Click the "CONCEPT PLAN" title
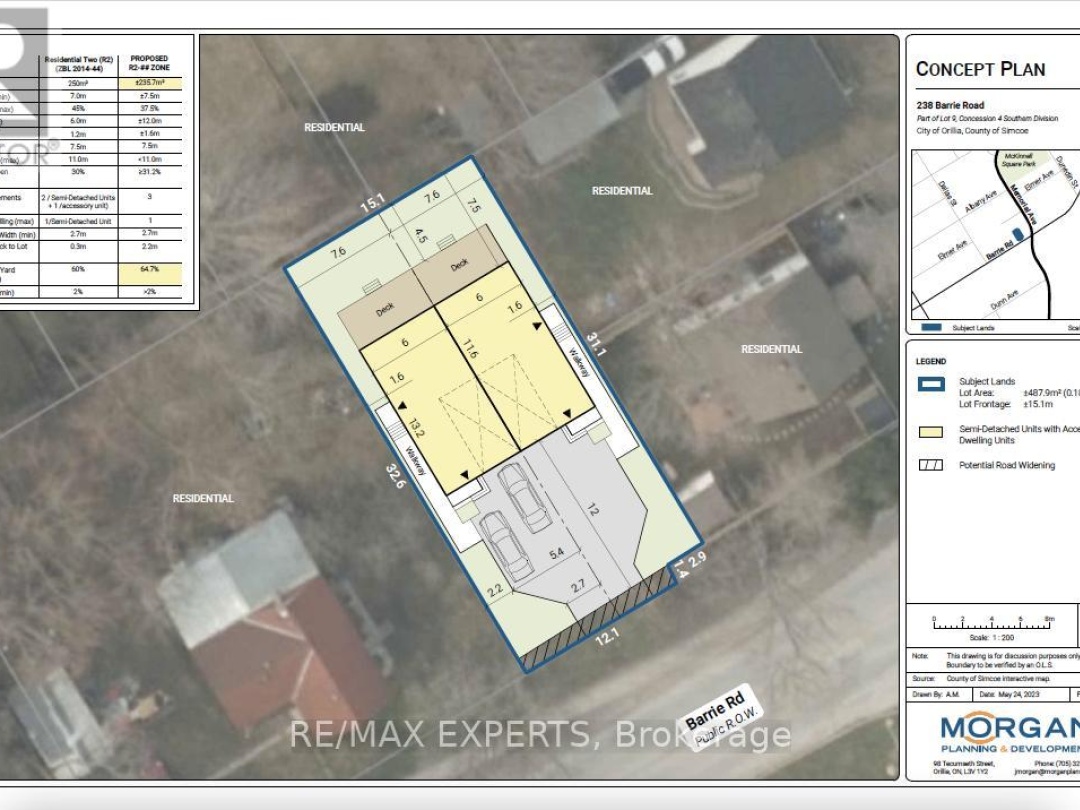The image size is (1080, 810). point(980,69)
